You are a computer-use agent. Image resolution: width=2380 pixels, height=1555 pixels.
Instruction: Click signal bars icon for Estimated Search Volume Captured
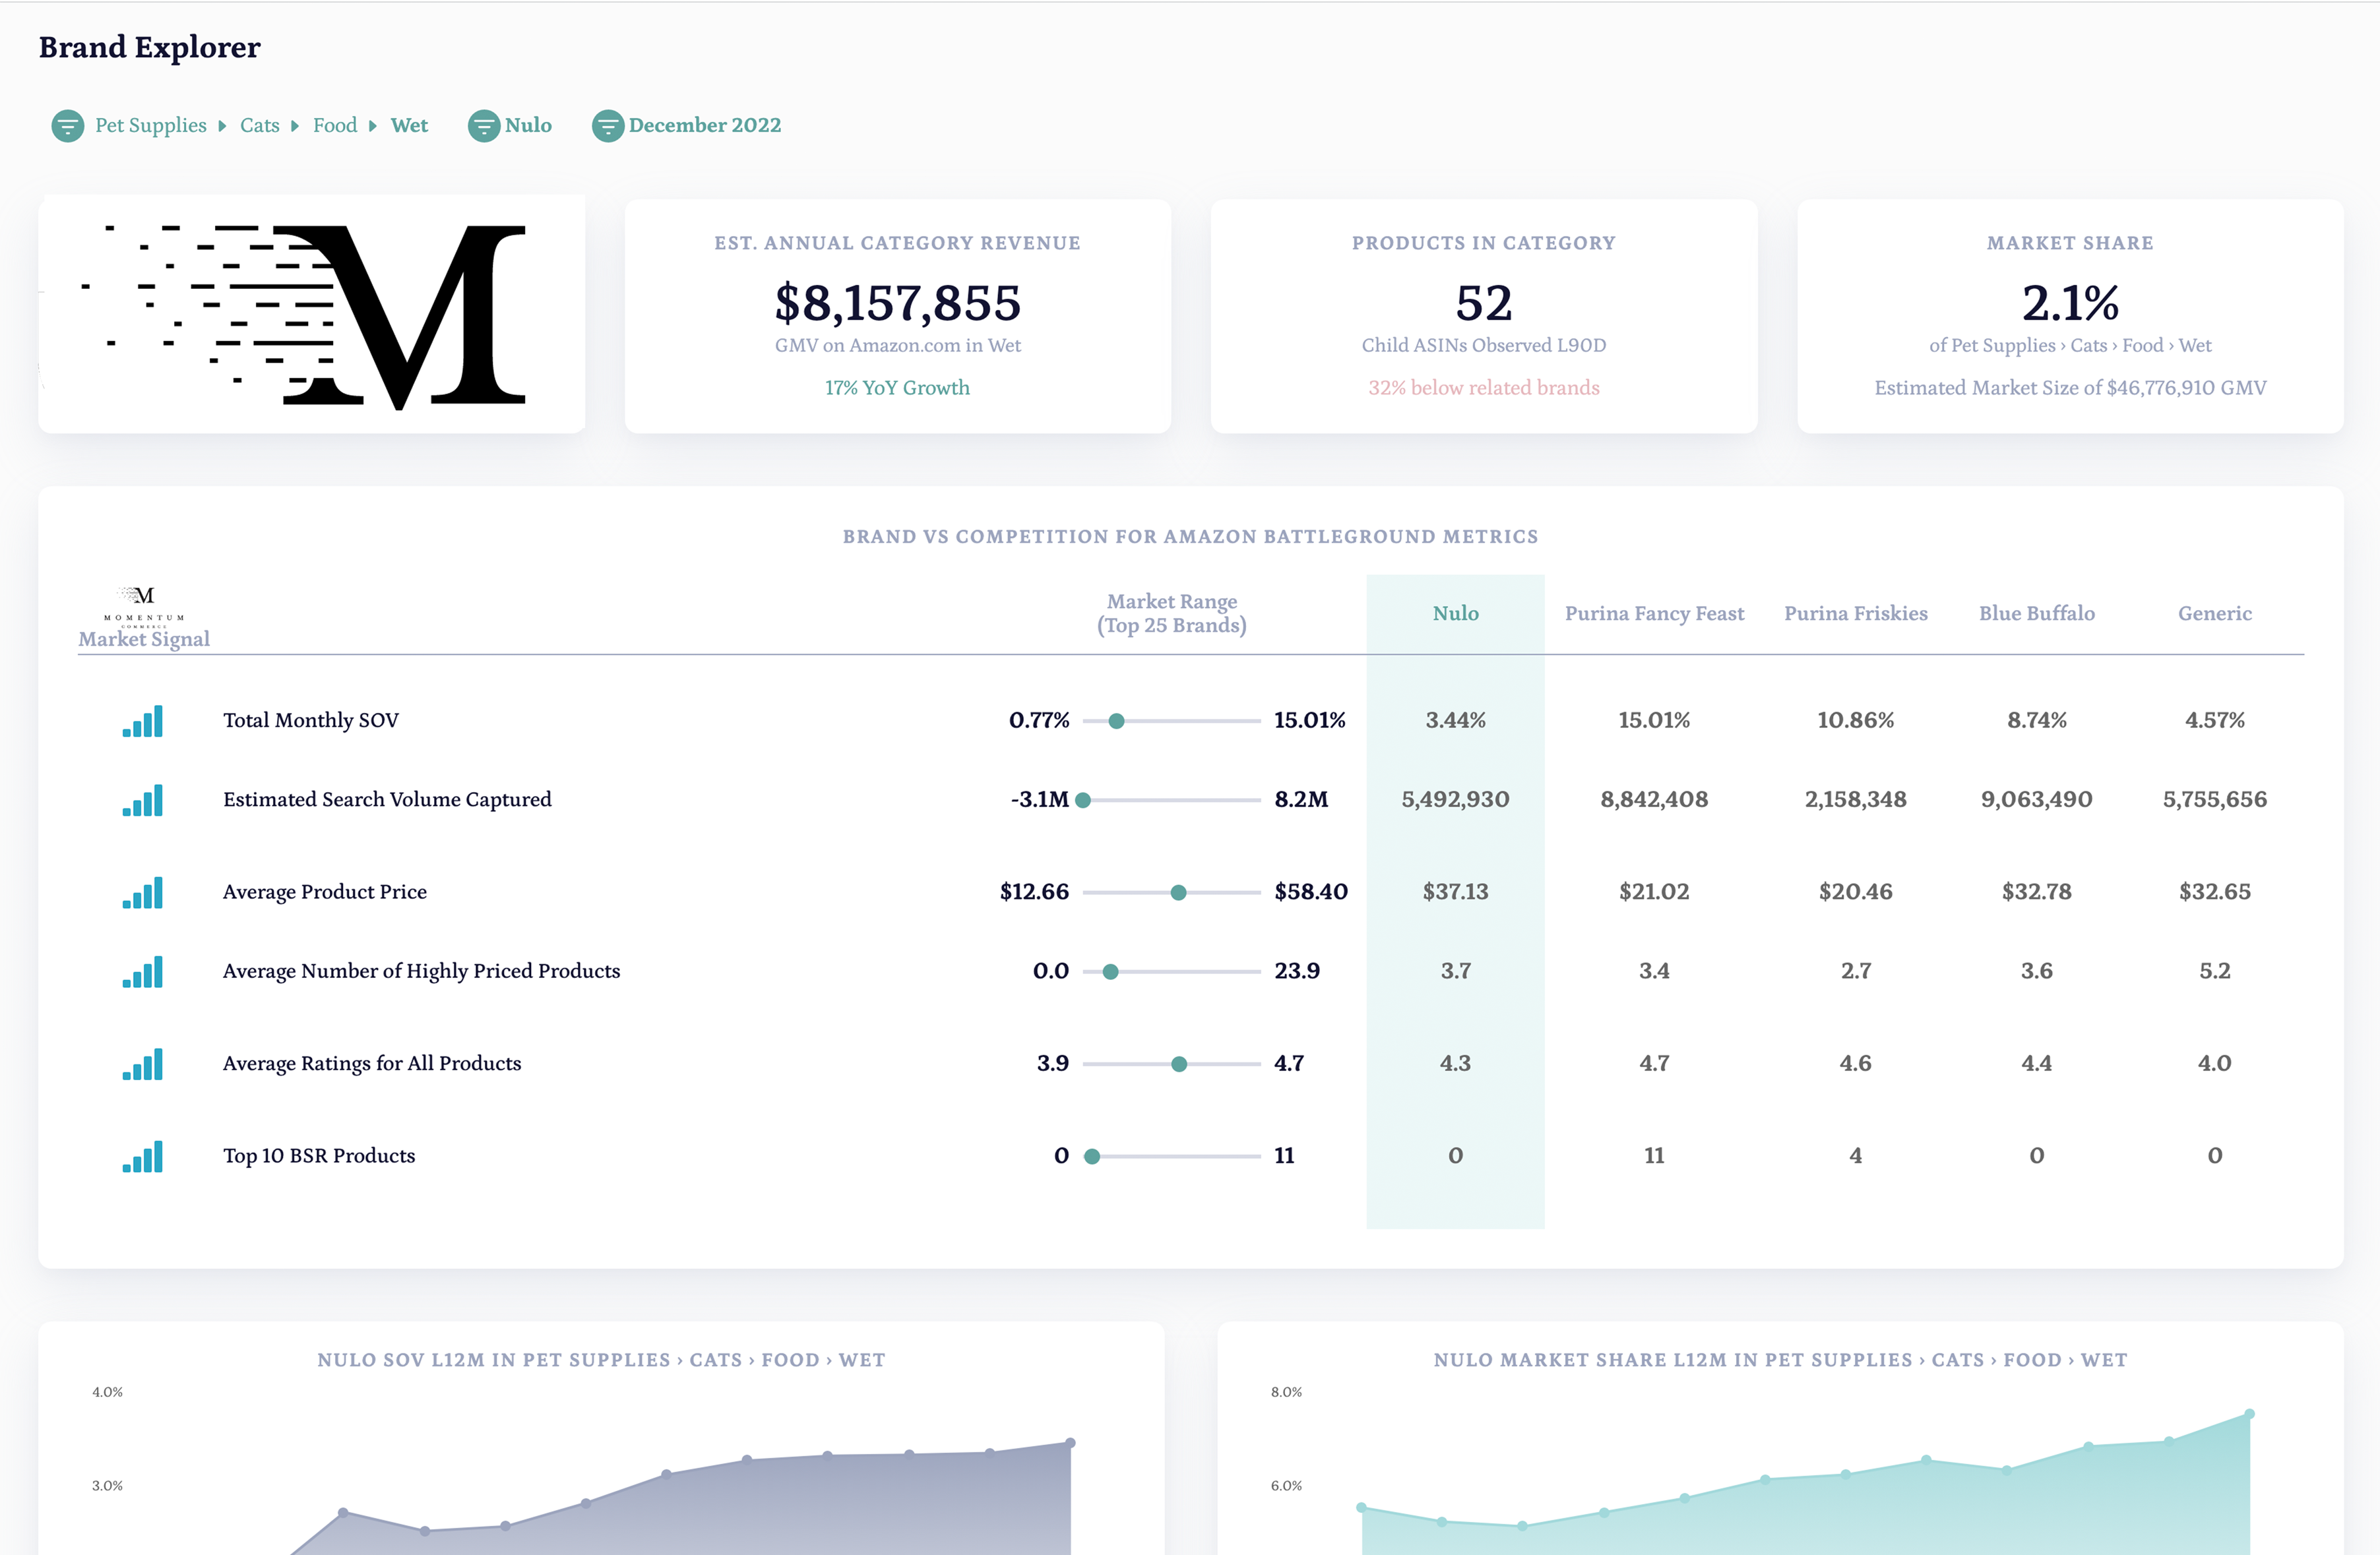(143, 800)
